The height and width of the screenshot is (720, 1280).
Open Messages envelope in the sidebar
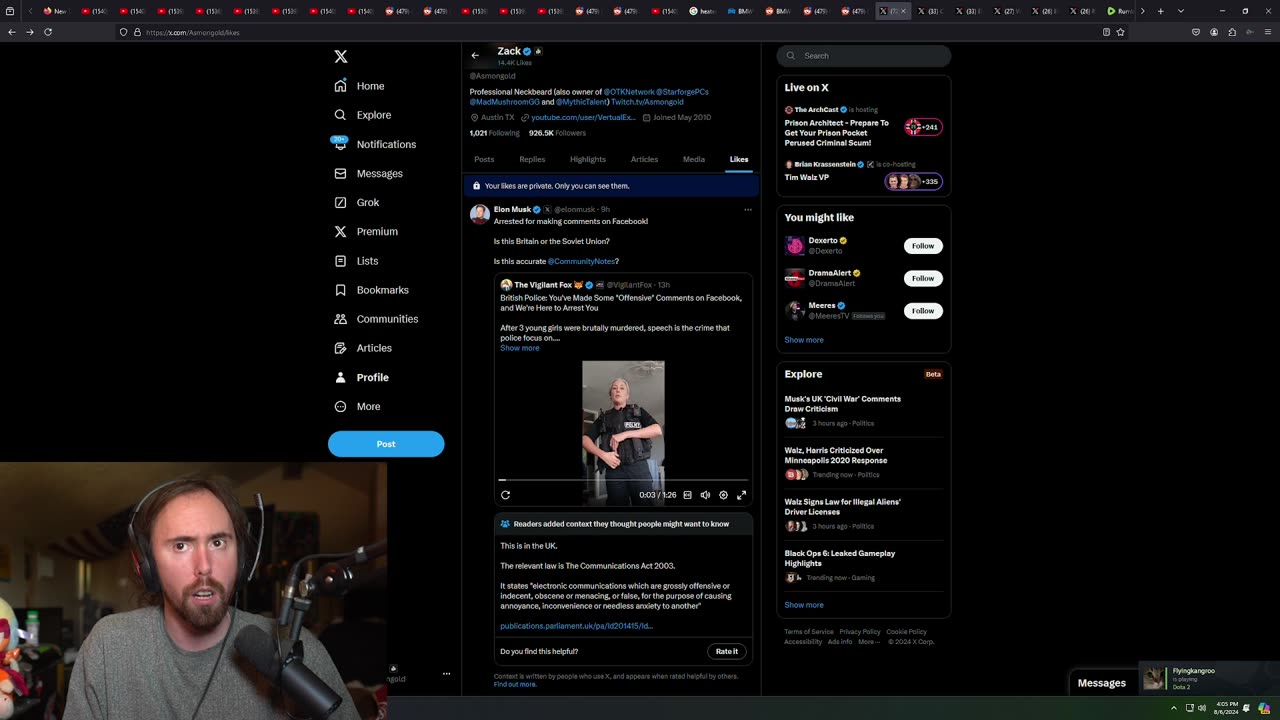pyautogui.click(x=340, y=173)
